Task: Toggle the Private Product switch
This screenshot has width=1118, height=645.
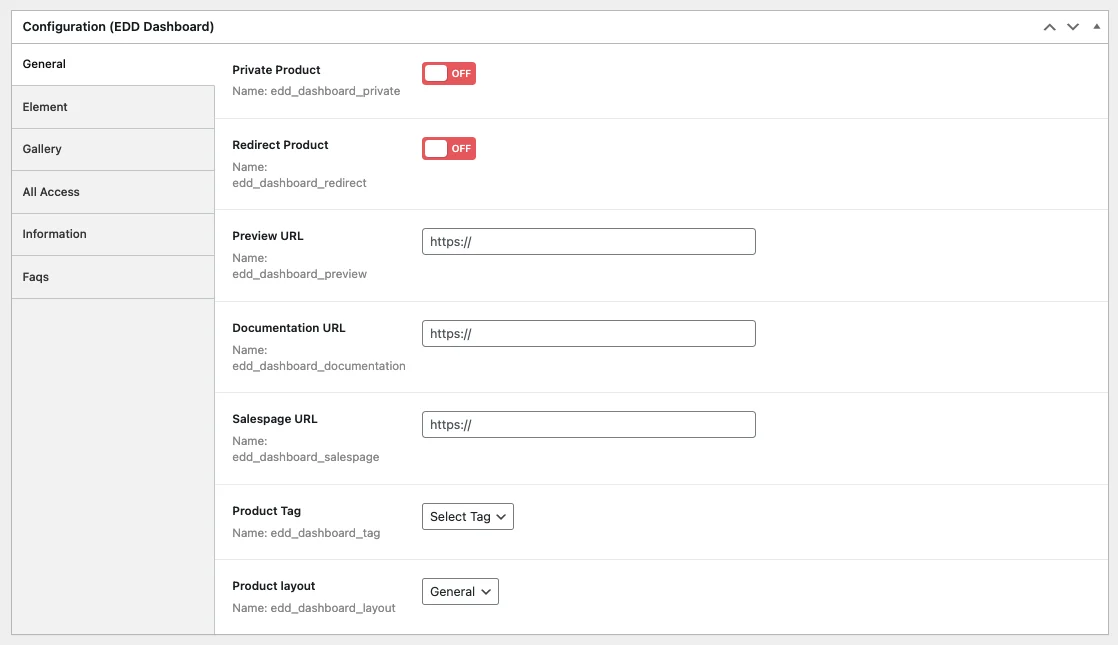Action: tap(448, 73)
